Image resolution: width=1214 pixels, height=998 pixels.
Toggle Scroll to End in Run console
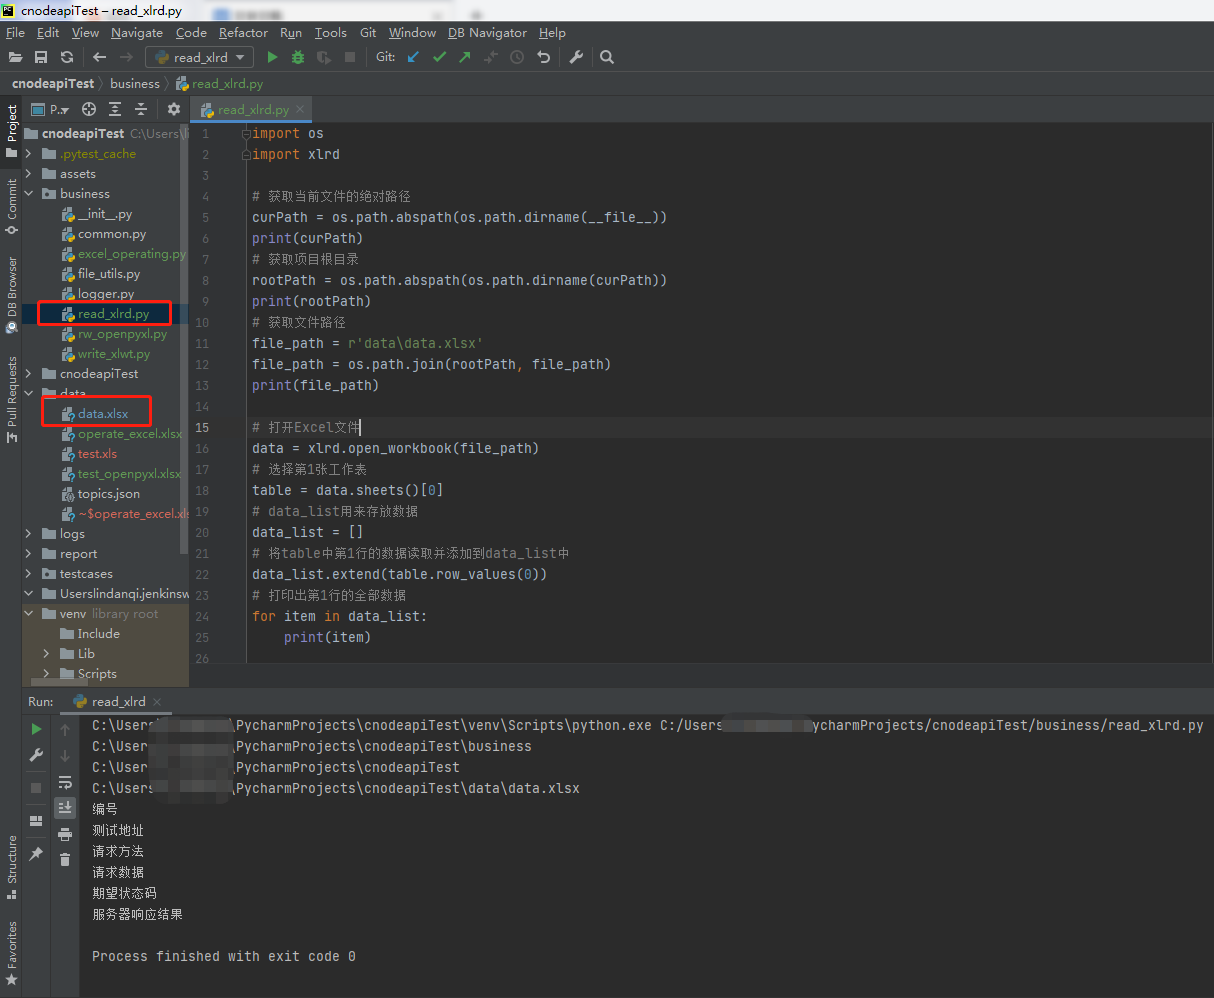(65, 807)
